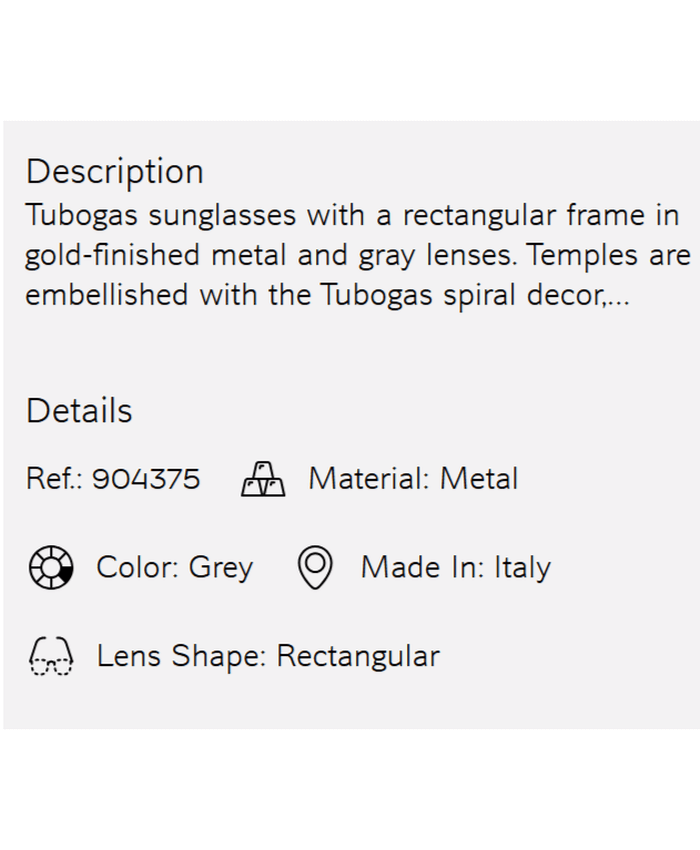Click the "Material: Metal" text

point(413,479)
